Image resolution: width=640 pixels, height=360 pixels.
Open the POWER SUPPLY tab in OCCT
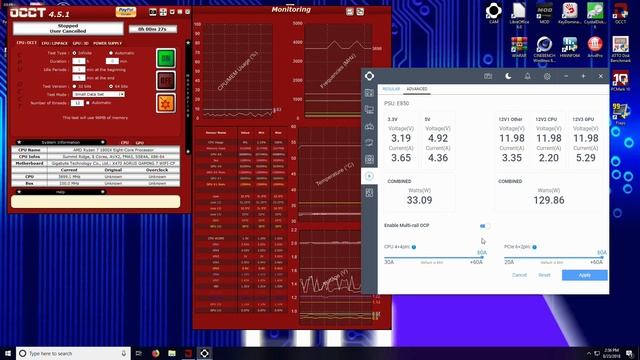point(107,43)
